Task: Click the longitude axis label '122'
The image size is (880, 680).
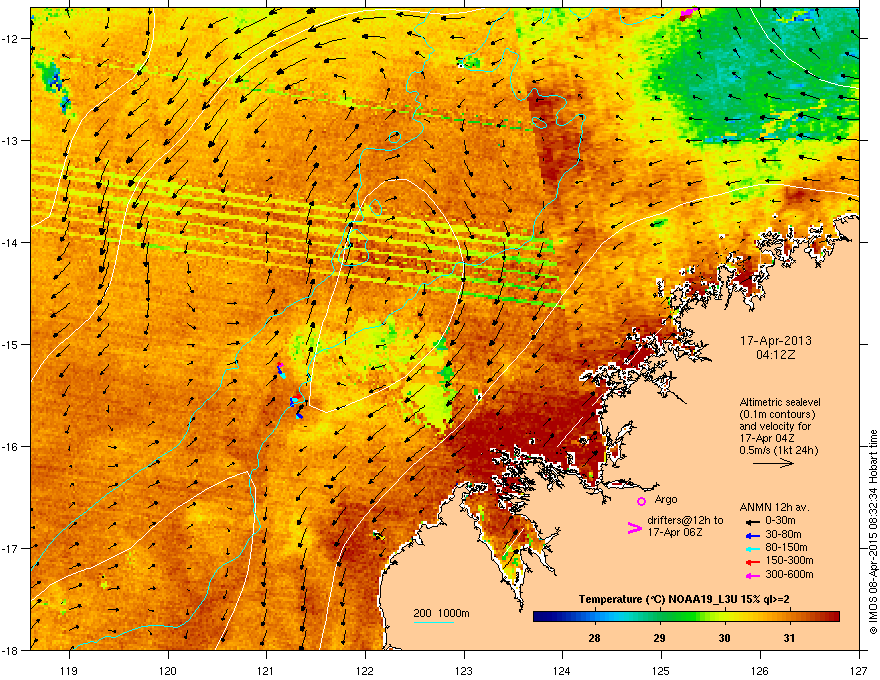Action: pos(365,670)
